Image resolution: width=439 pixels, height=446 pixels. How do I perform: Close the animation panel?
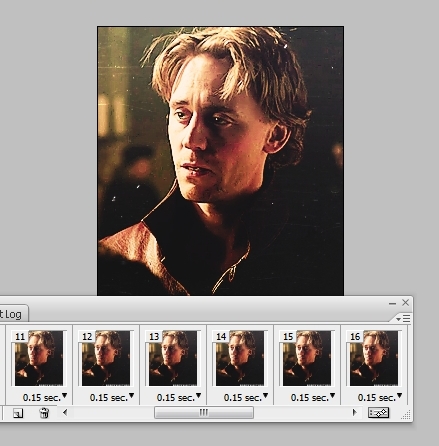tap(405, 302)
